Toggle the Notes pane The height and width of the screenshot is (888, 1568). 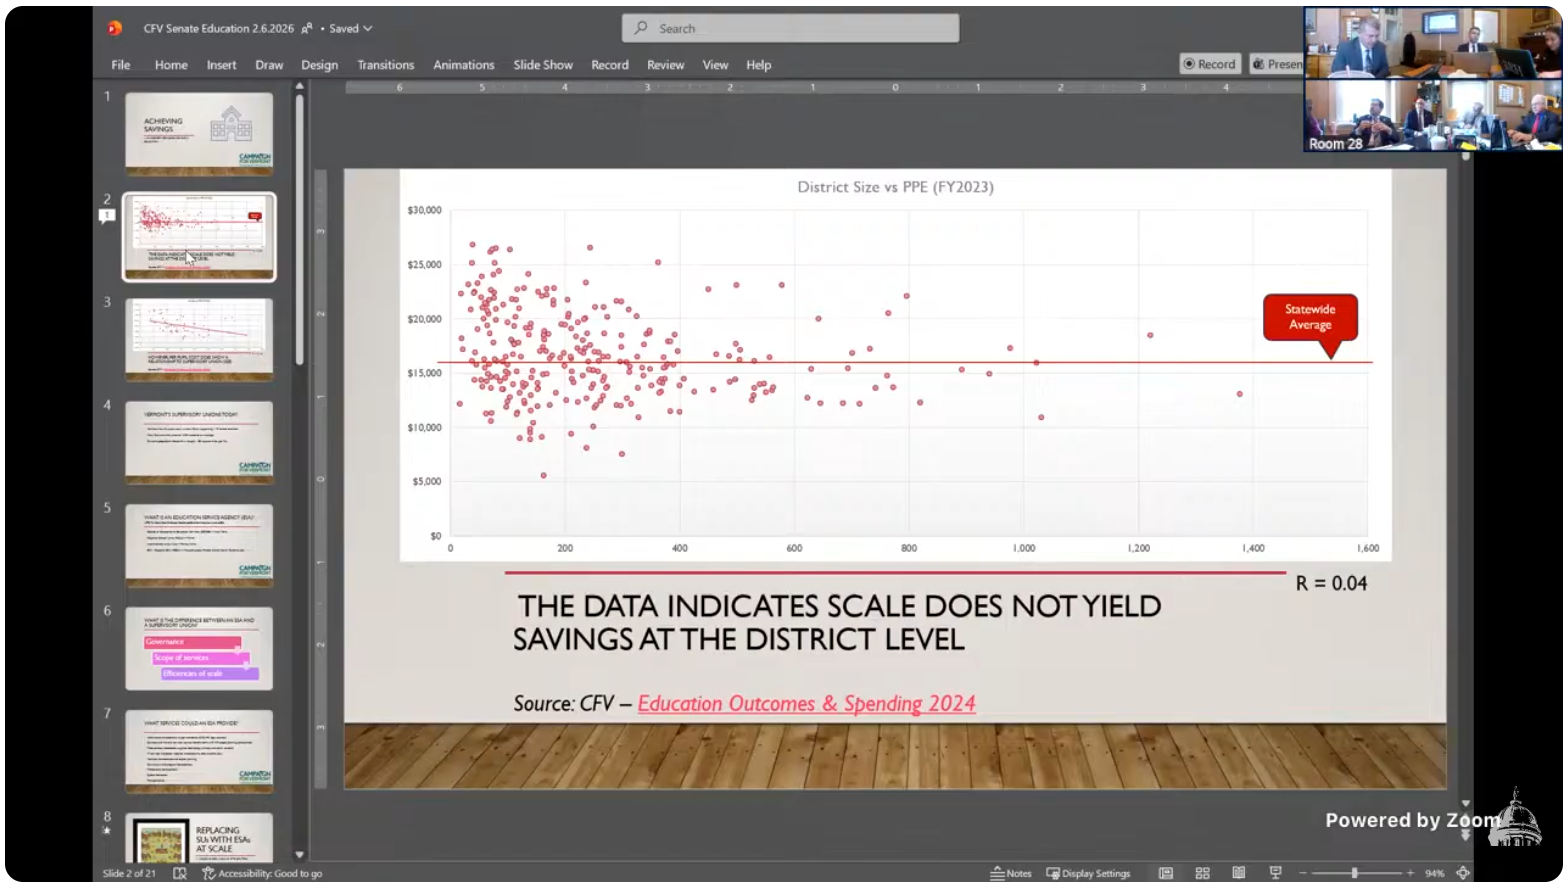[x=1011, y=873]
